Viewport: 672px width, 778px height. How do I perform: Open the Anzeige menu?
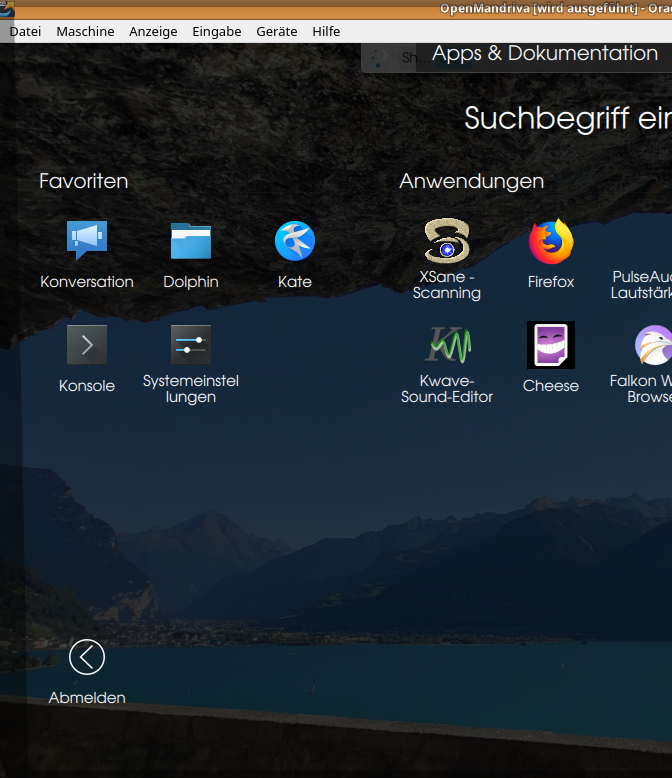(x=153, y=31)
